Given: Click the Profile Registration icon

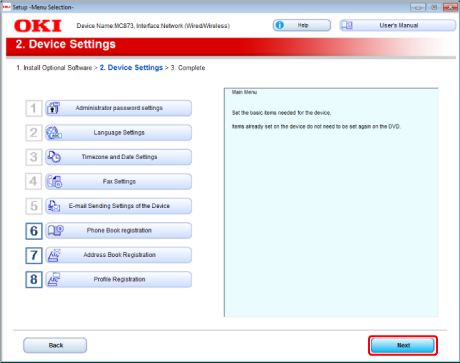Looking at the screenshot, I should point(54,279).
